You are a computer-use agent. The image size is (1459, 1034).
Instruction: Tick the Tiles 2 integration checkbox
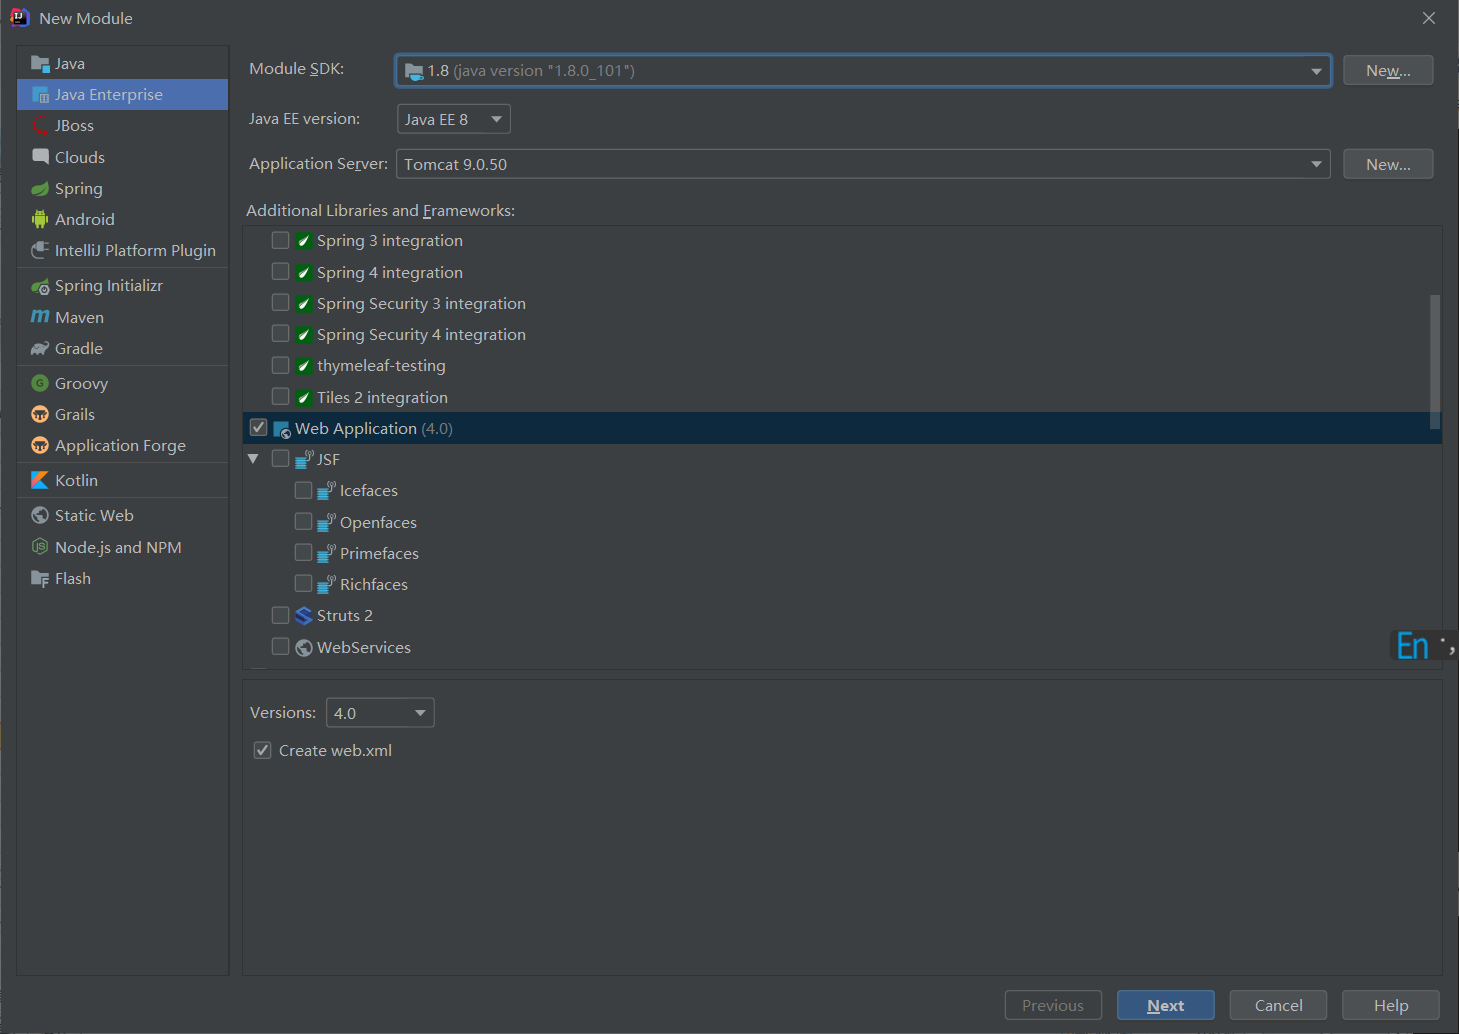pos(280,397)
